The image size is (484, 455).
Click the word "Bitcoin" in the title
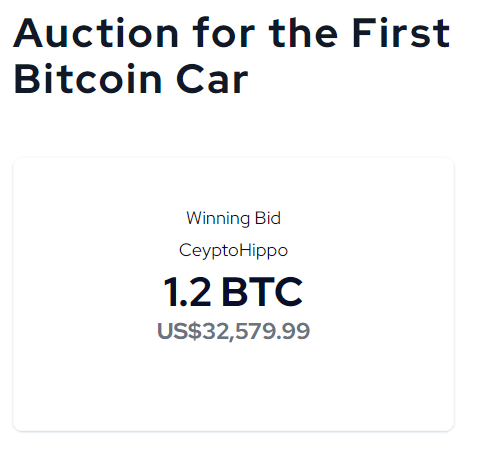tap(88, 79)
